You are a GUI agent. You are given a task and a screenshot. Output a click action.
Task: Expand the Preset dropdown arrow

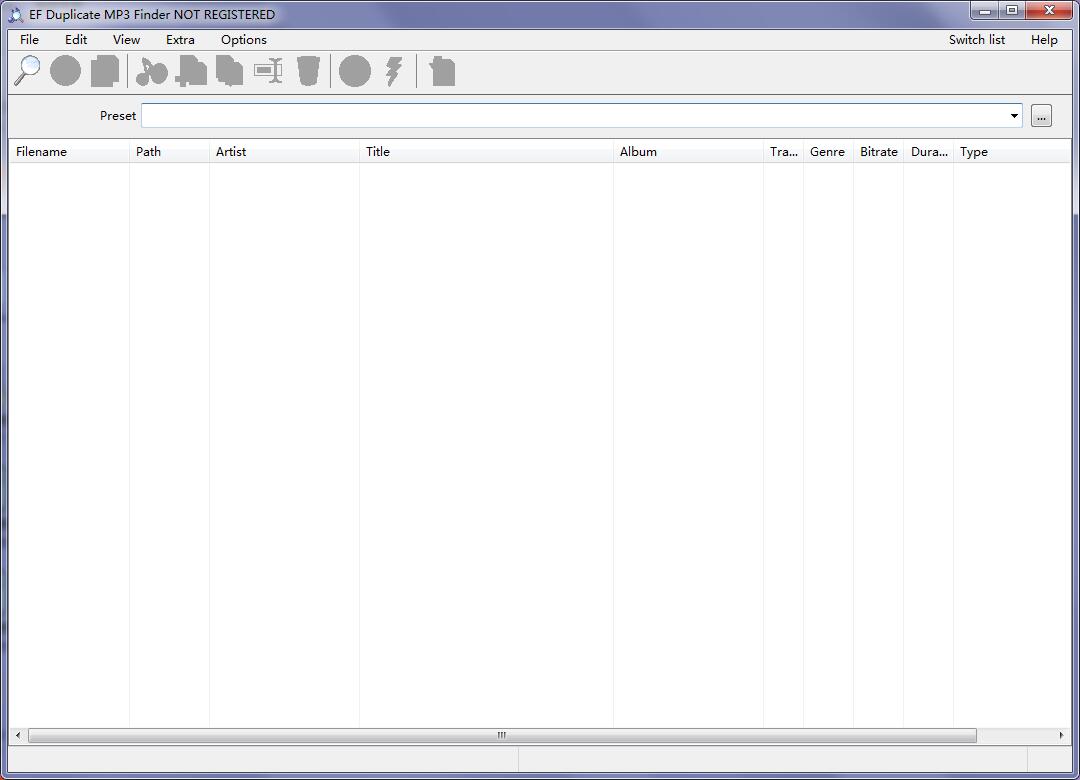click(x=1013, y=116)
